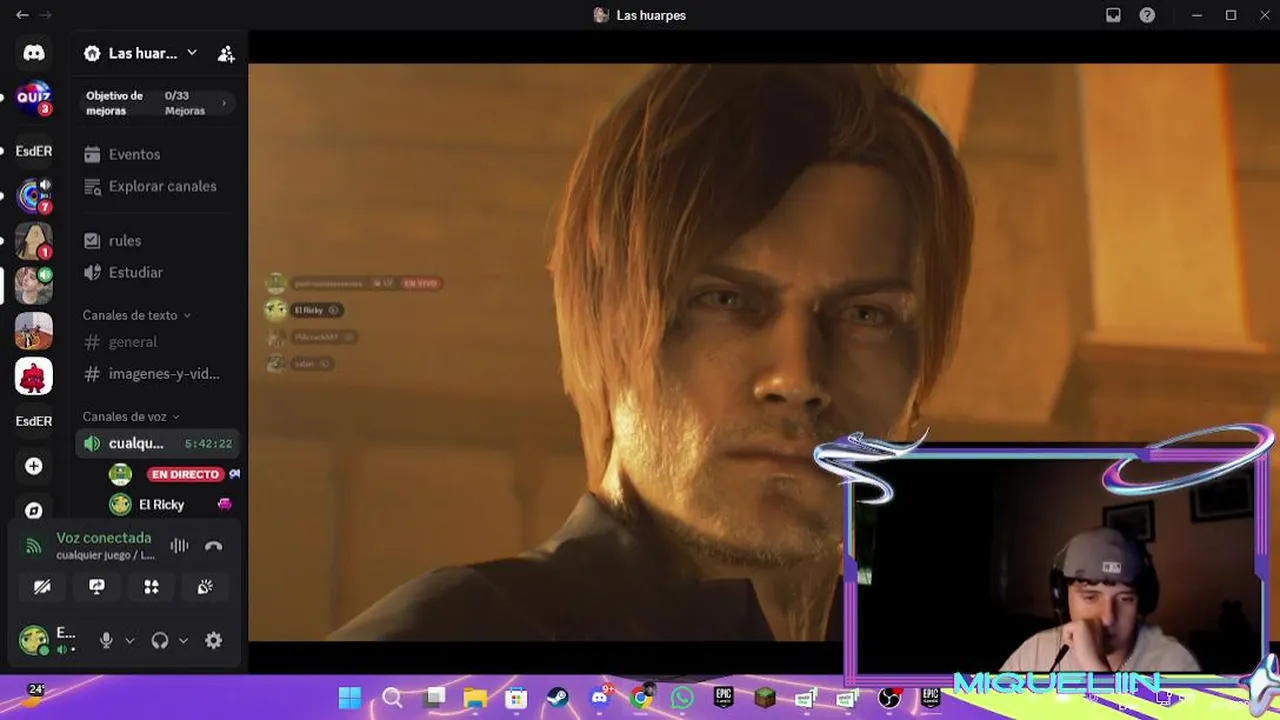The width and height of the screenshot is (1280, 720).
Task: Open Windows Start menu
Action: pyautogui.click(x=350, y=697)
